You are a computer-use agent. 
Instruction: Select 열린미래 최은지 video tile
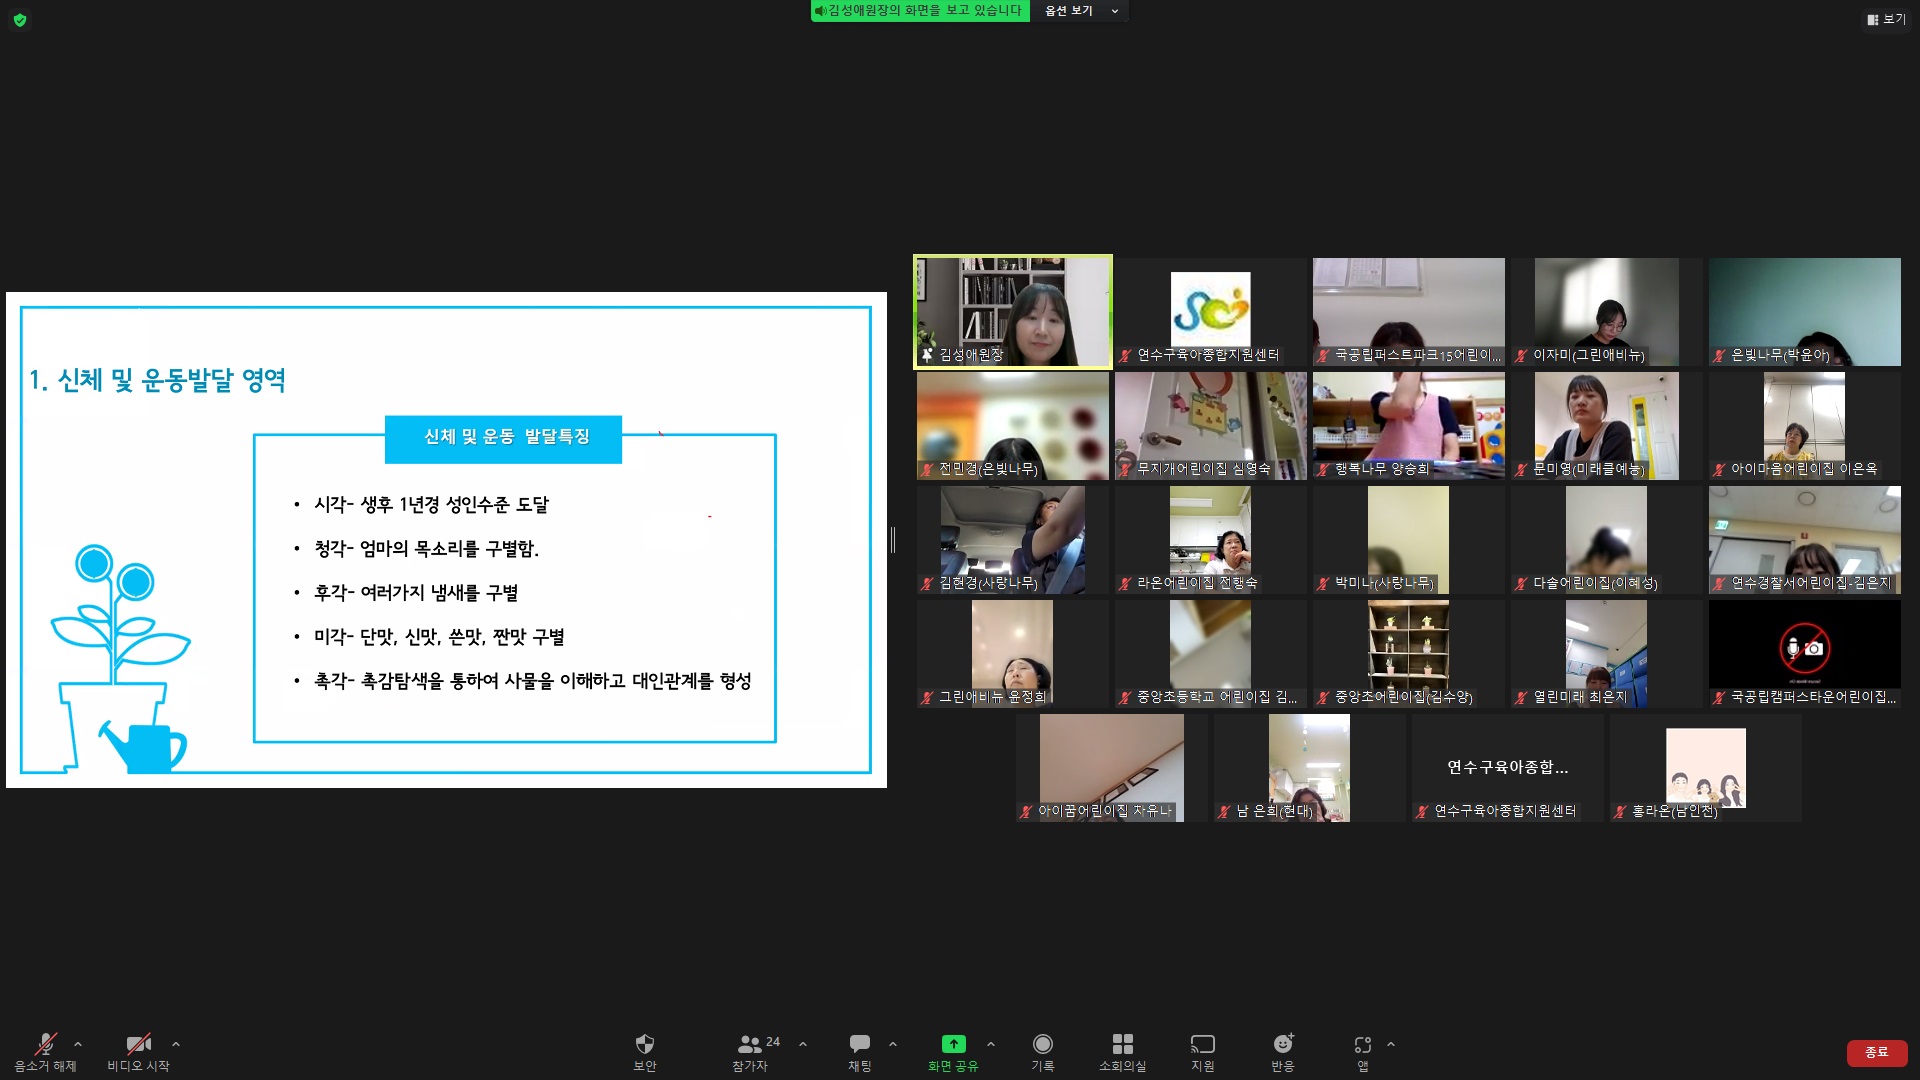tap(1607, 654)
